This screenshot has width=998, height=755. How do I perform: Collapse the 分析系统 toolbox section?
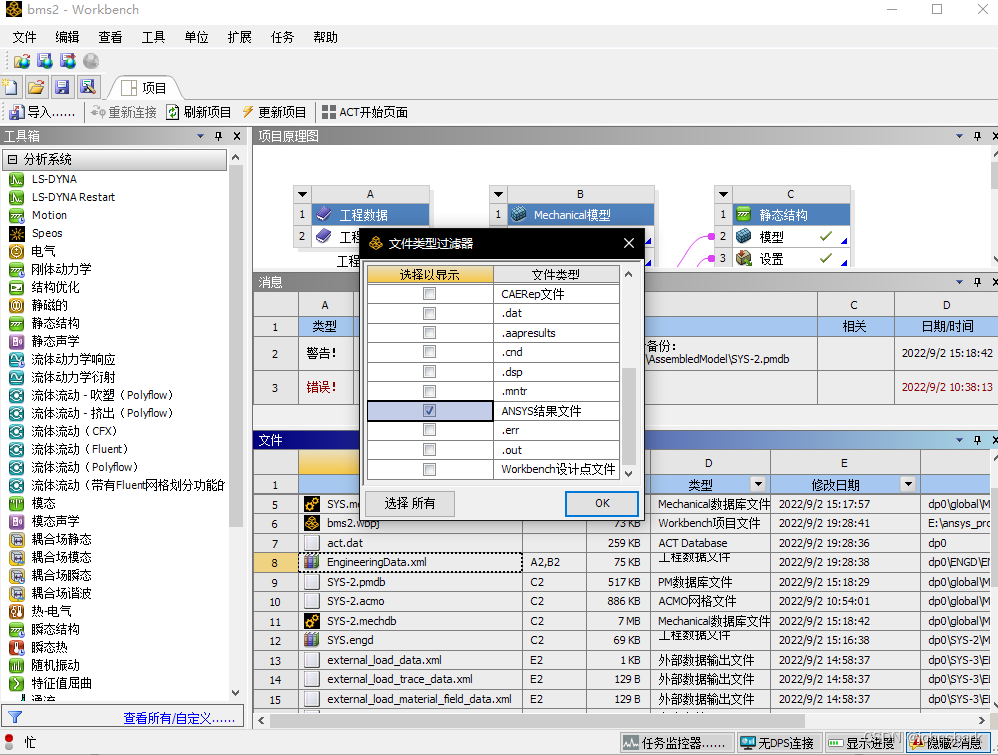pos(12,160)
